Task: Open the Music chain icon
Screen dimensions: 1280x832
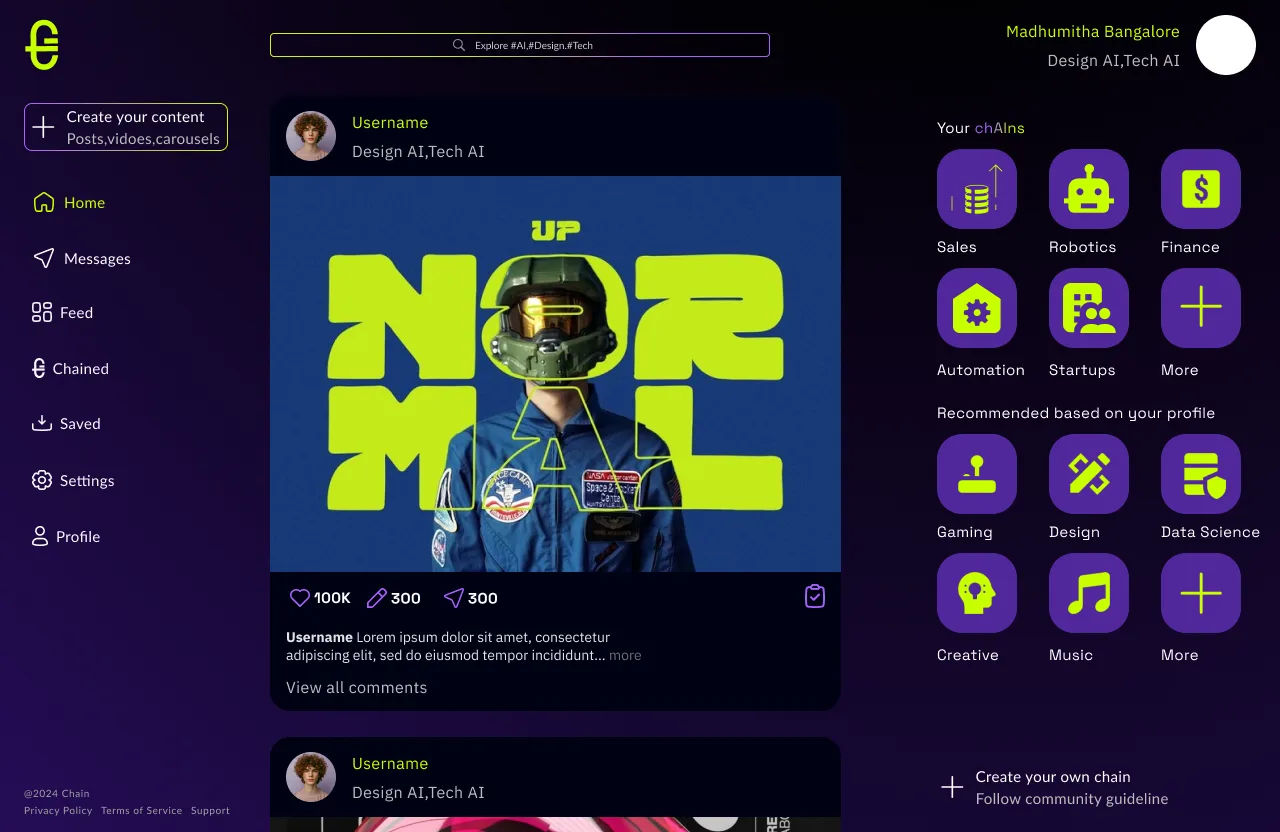Action: pos(1088,593)
